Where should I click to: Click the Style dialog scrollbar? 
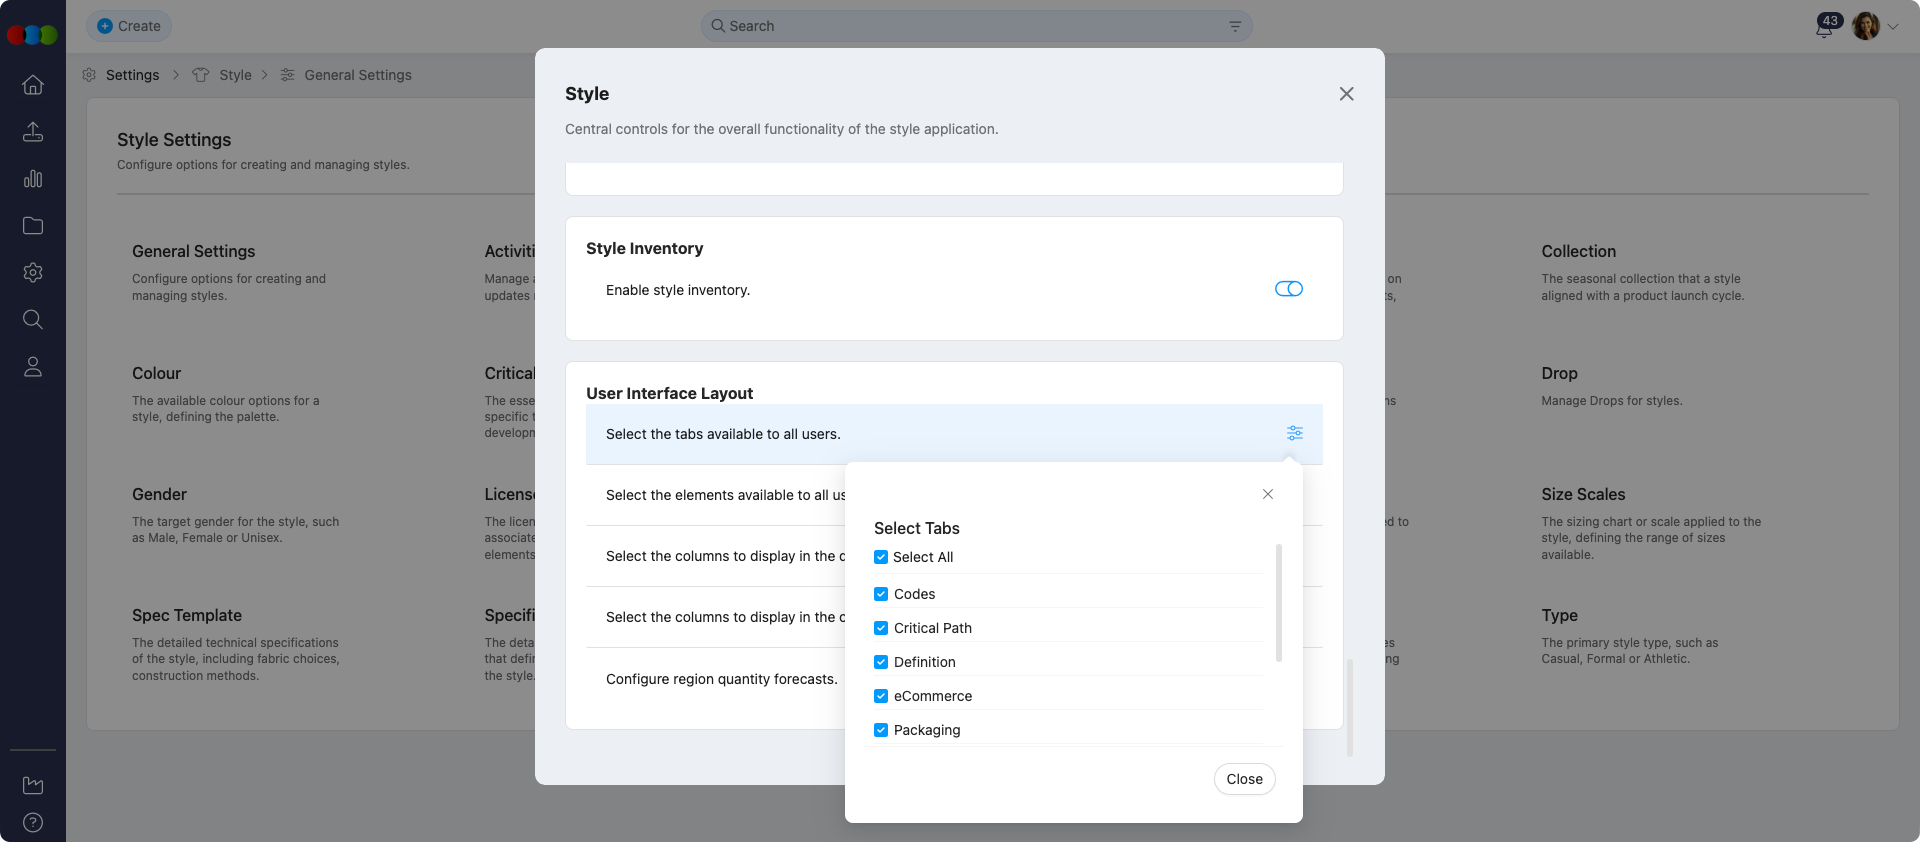[1350, 707]
